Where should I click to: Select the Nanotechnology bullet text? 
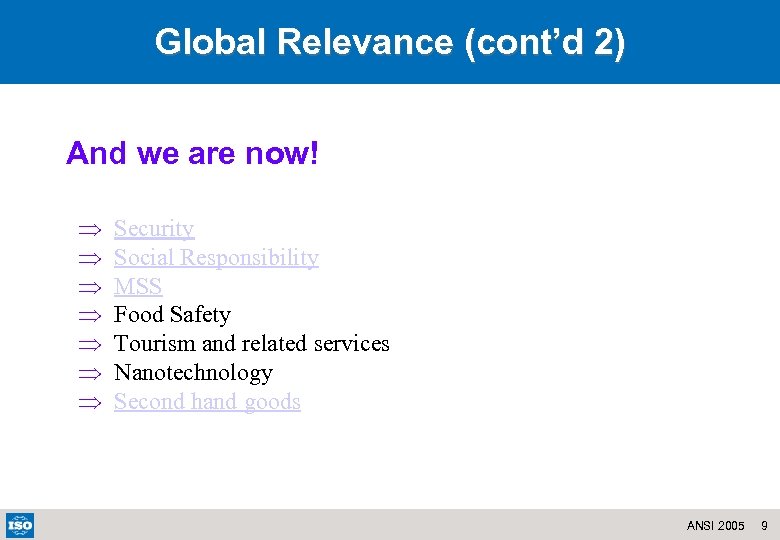tap(193, 373)
